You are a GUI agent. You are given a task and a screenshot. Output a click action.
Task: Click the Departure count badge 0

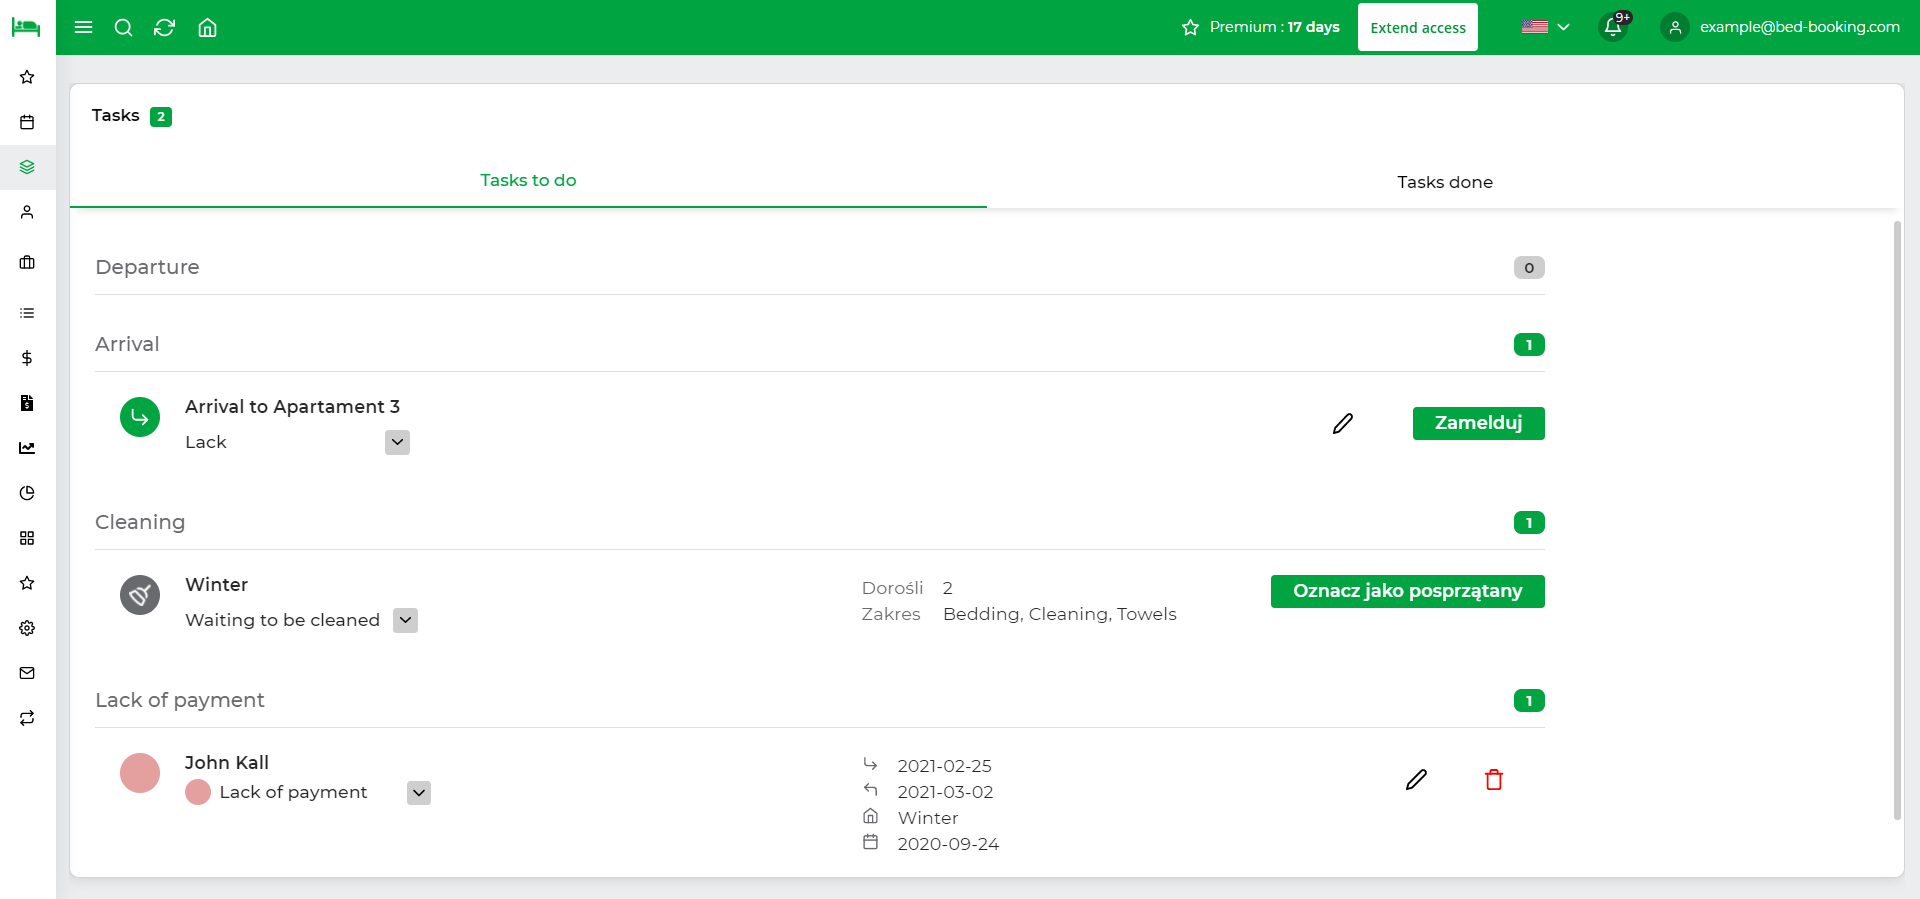[x=1529, y=268]
